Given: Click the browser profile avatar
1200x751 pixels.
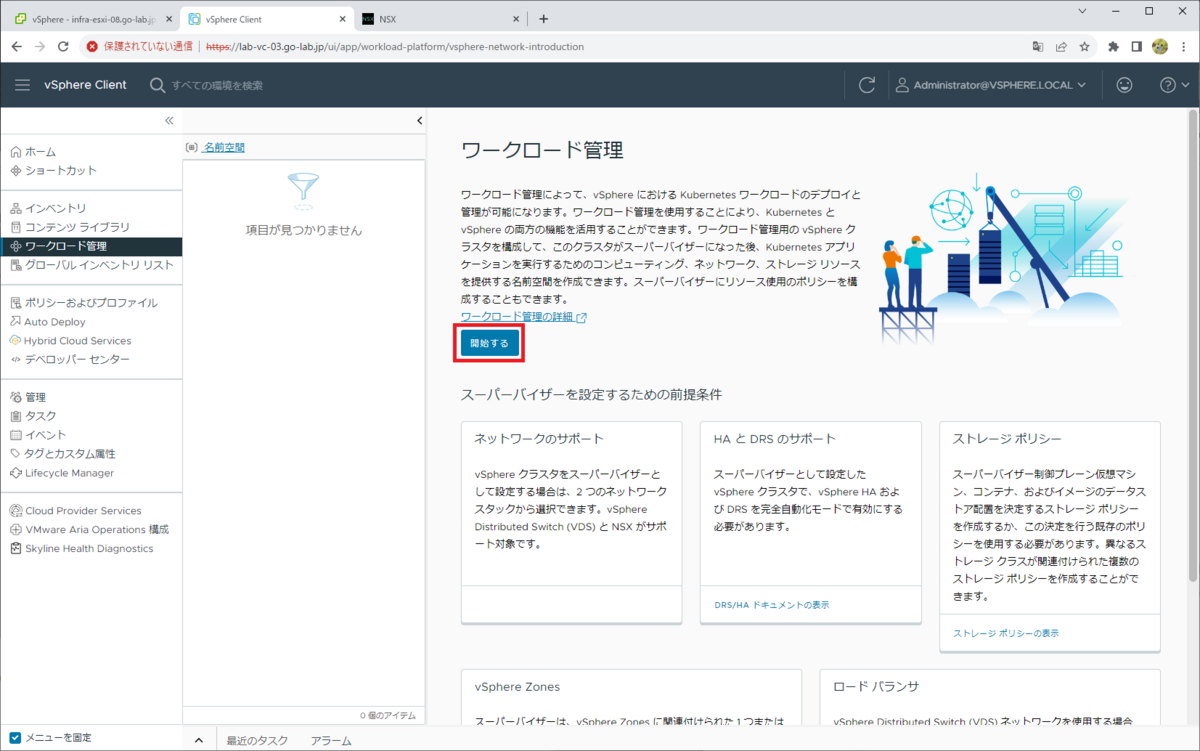Looking at the screenshot, I should click(1160, 46).
